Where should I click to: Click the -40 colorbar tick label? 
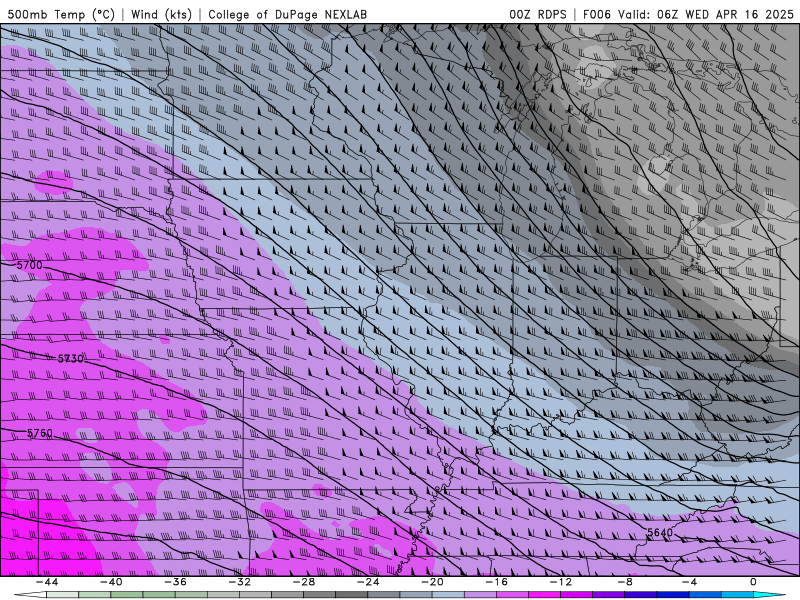click(111, 582)
